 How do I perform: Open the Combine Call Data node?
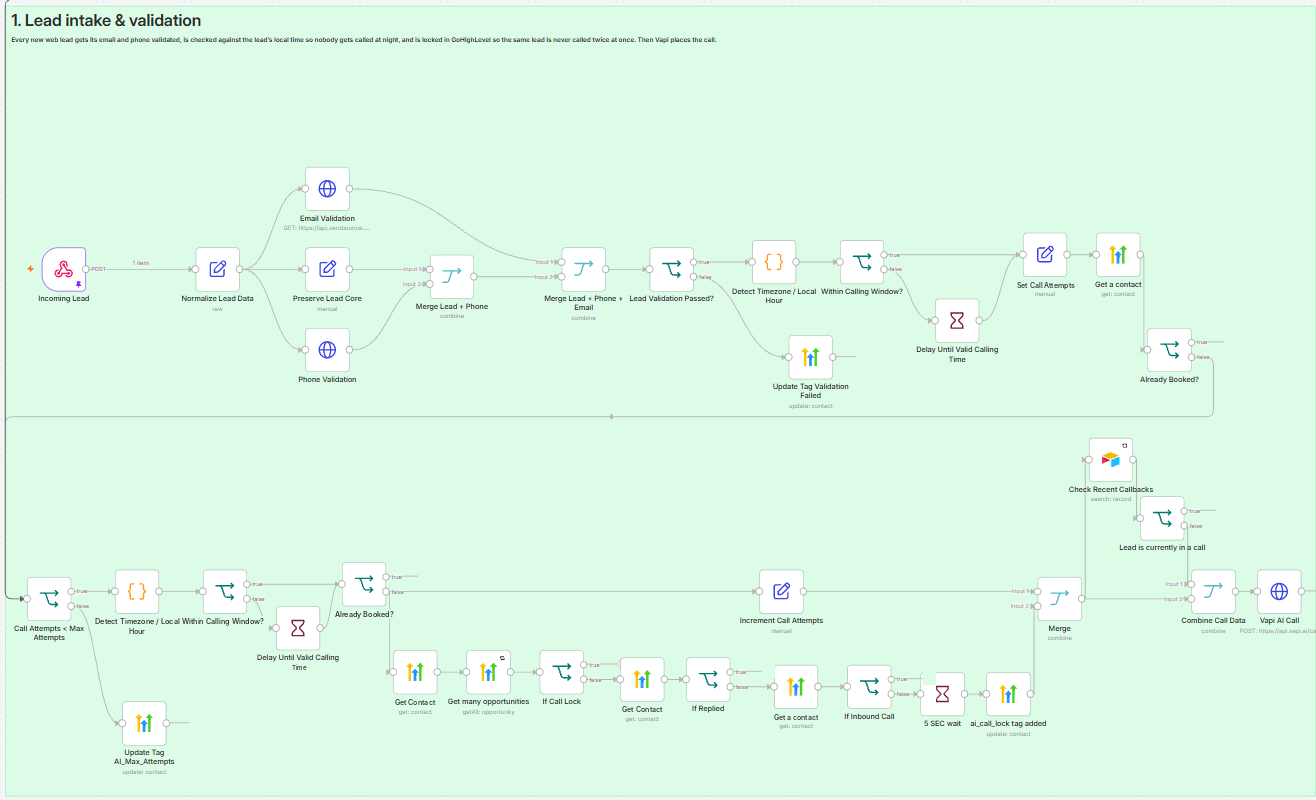pyautogui.click(x=1213, y=592)
